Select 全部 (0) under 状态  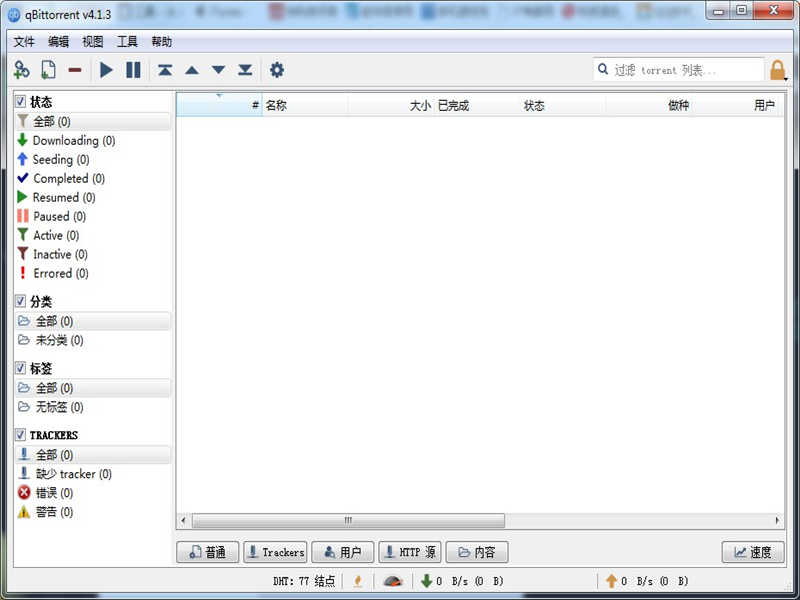pyautogui.click(x=93, y=121)
